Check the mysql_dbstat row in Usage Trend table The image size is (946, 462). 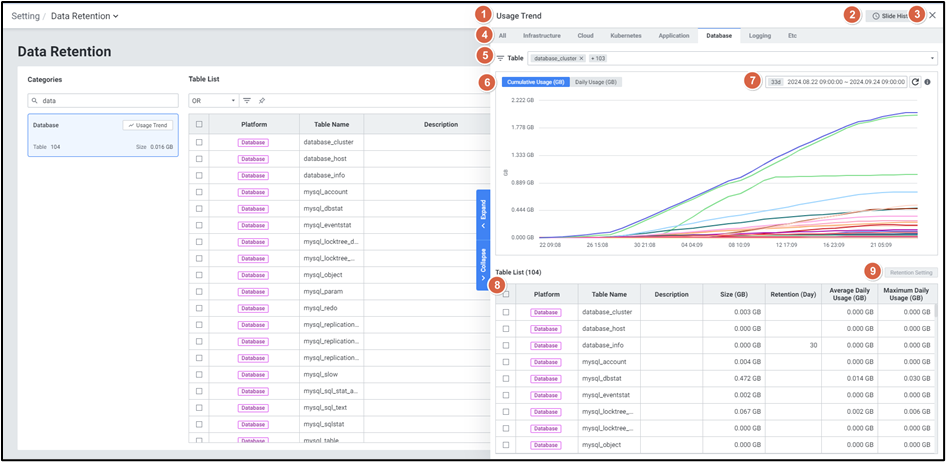pos(506,378)
